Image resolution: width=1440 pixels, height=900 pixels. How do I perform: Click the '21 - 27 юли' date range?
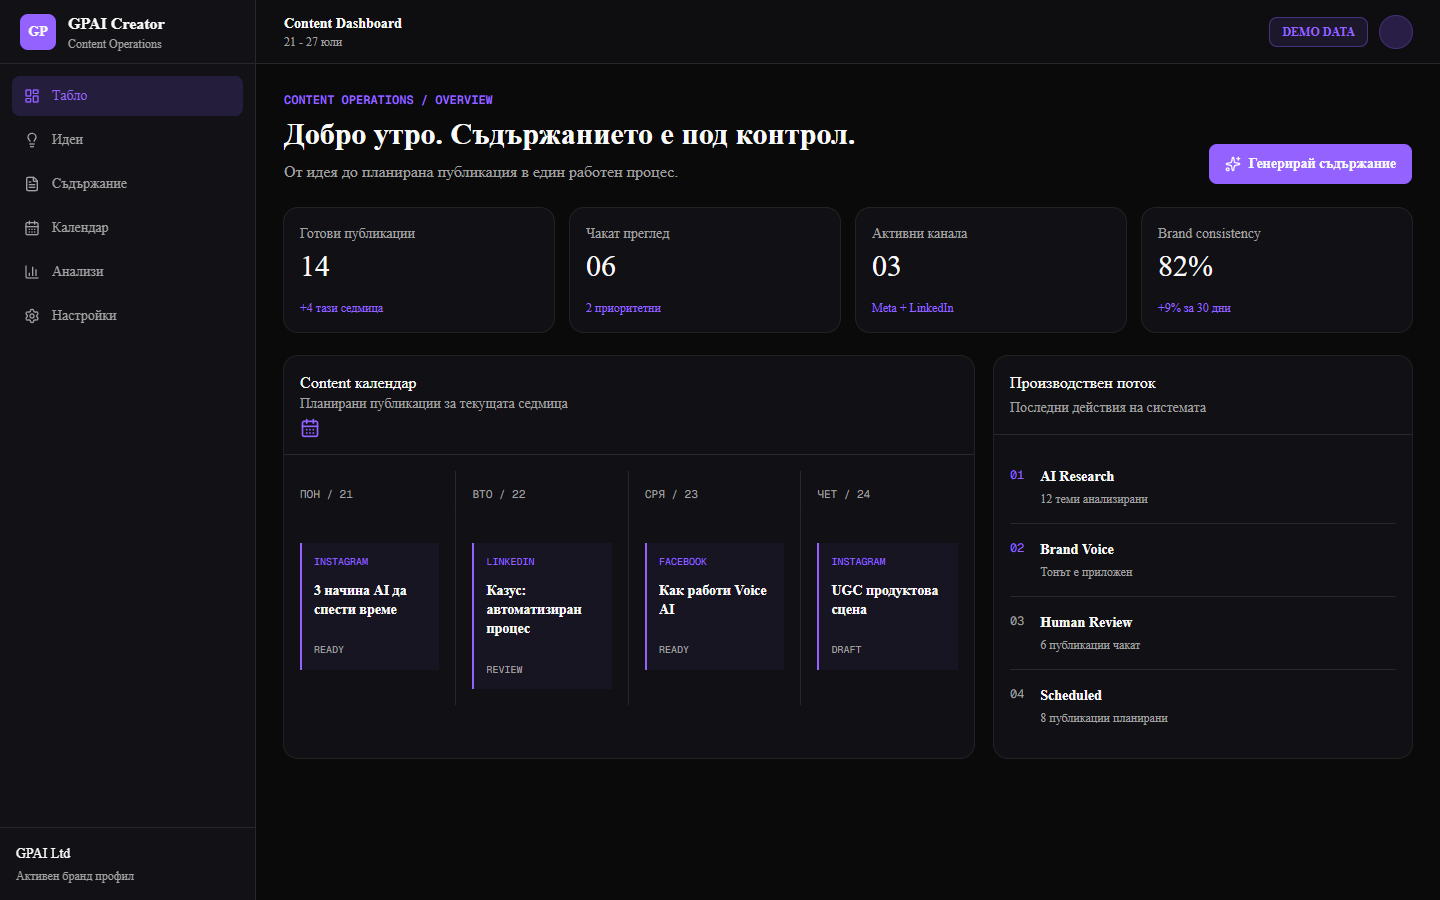pyautogui.click(x=313, y=42)
